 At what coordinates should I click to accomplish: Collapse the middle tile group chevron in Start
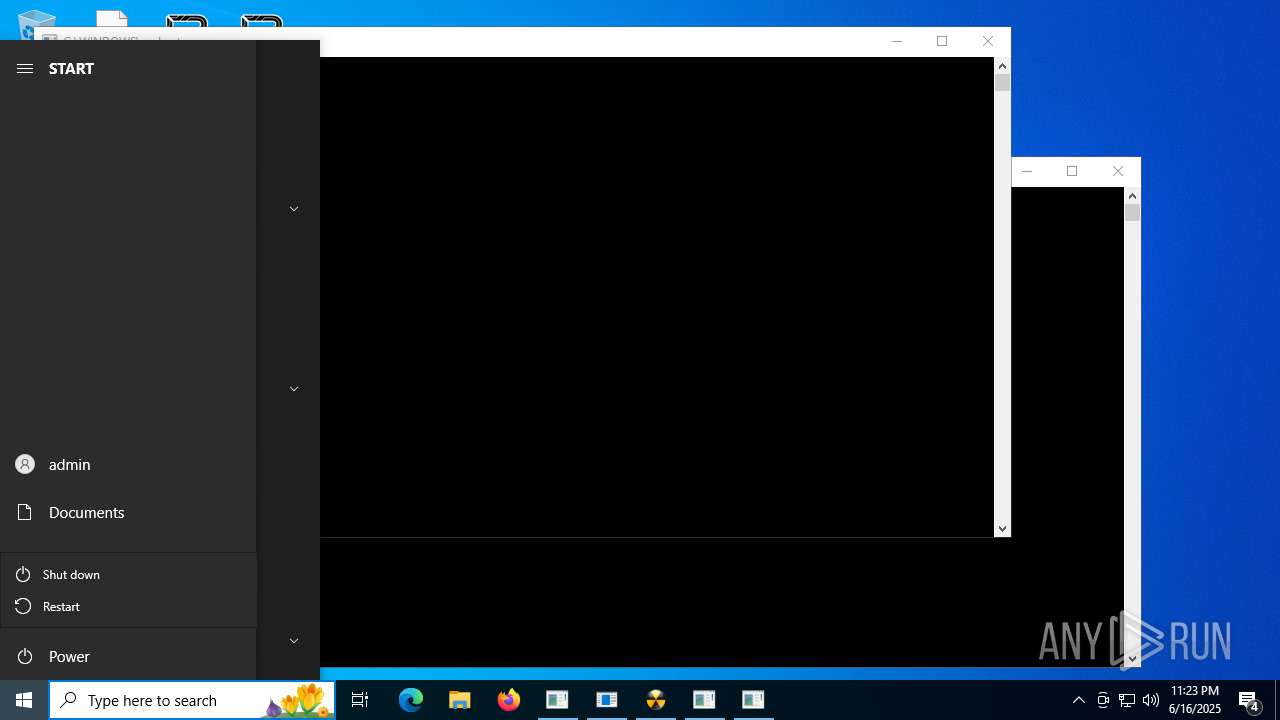coord(294,389)
